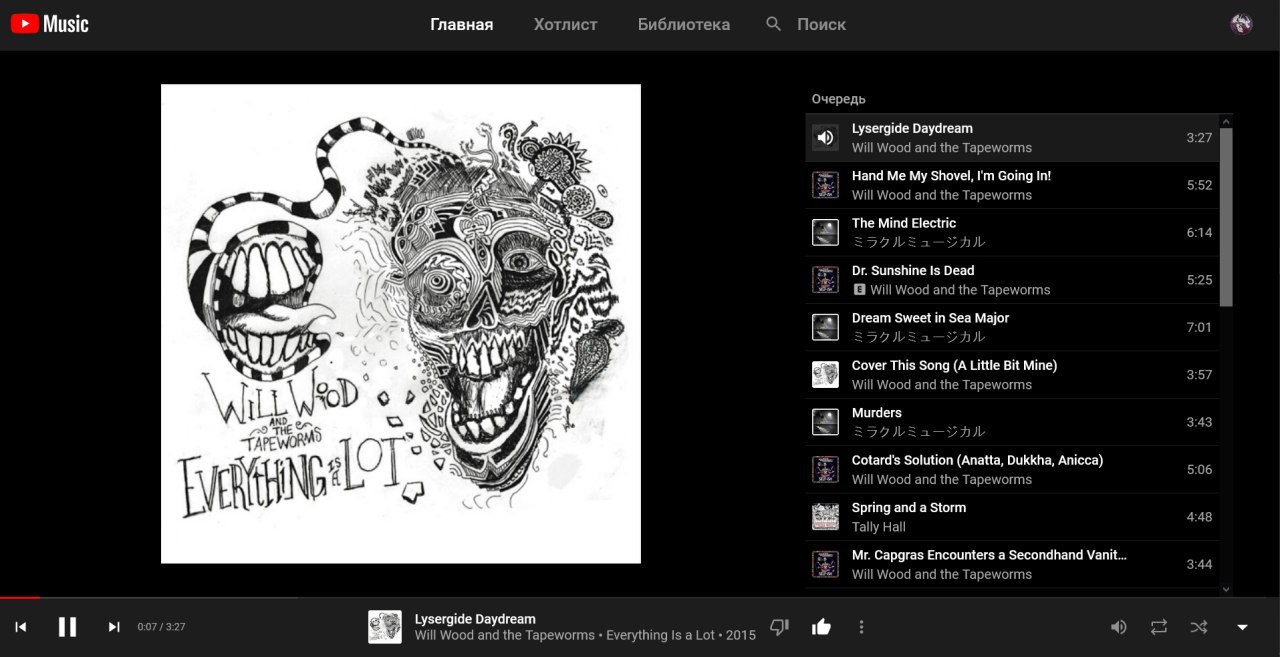
Task: Open the user account avatar menu
Action: coord(1241,24)
